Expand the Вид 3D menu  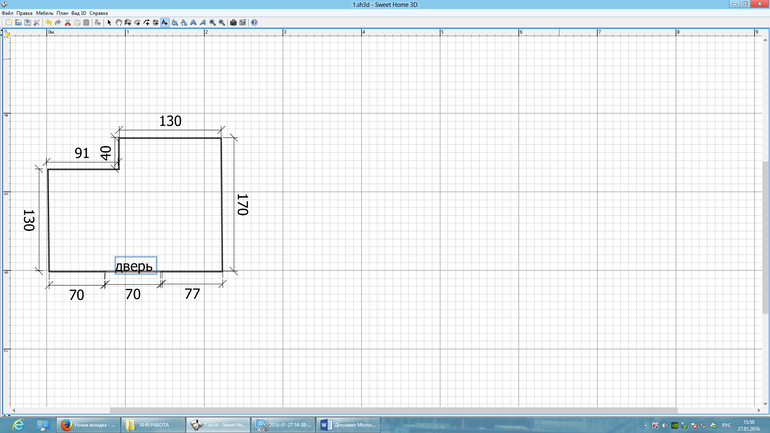[x=79, y=12]
